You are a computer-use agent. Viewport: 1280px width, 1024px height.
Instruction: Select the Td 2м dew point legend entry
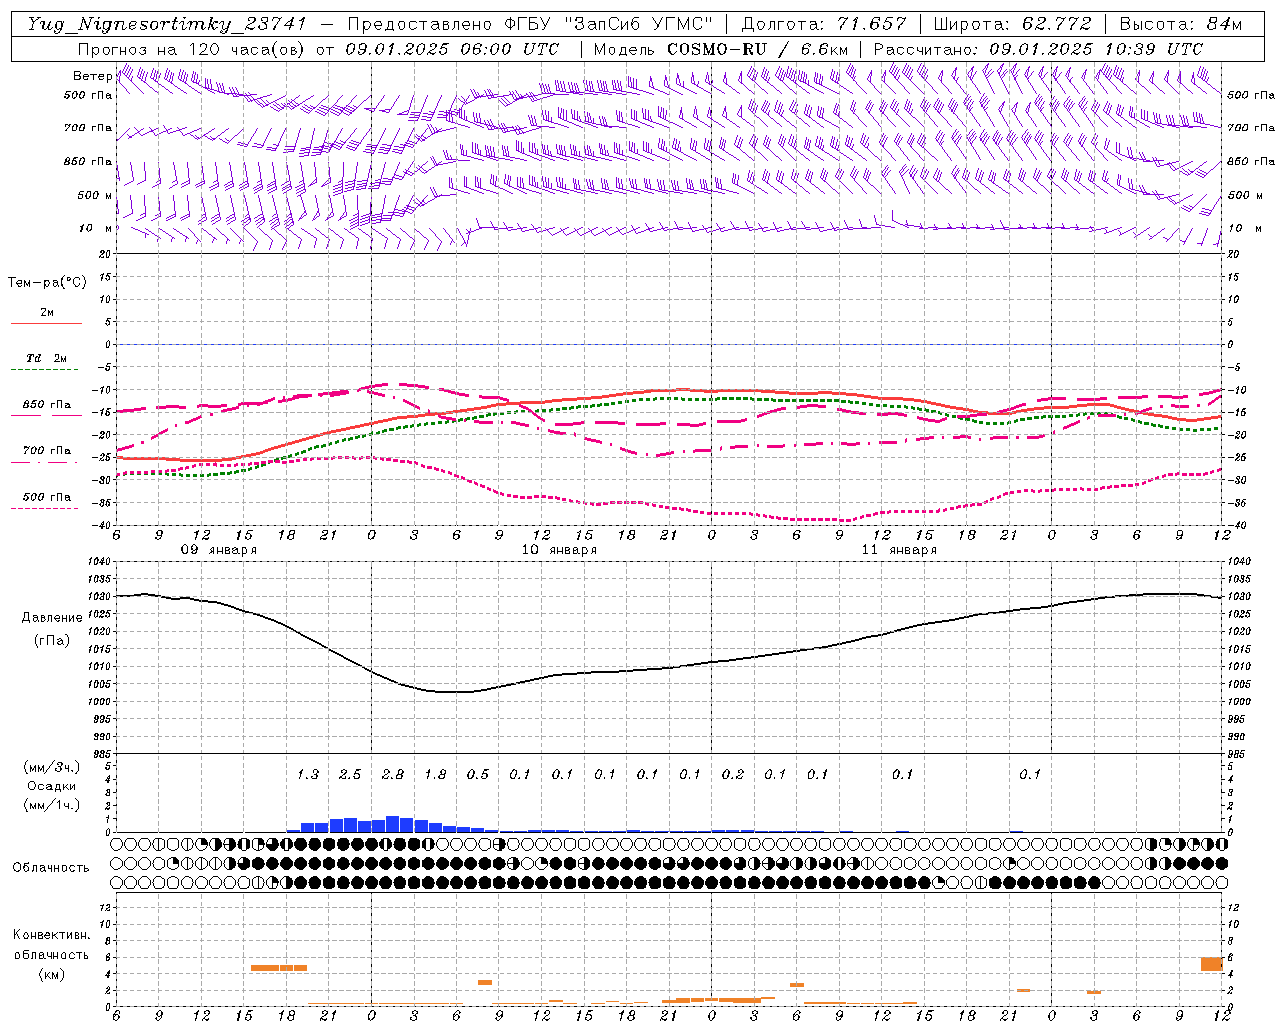pyautogui.click(x=46, y=359)
